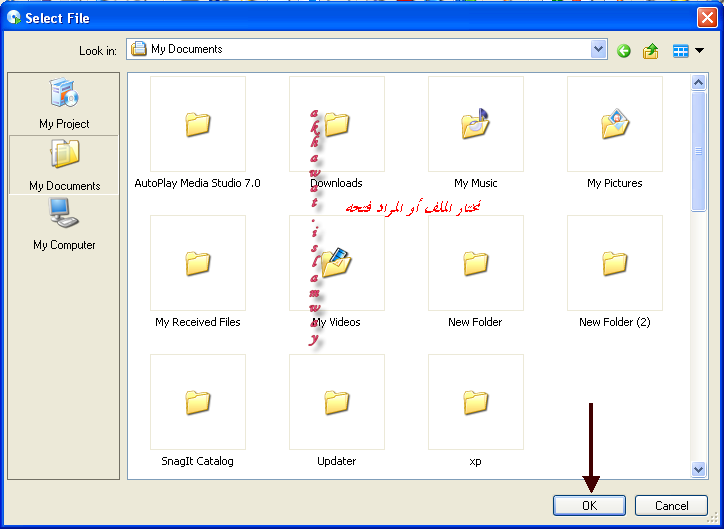The width and height of the screenshot is (724, 529).
Task: Click the xp label text
Action: pos(475,462)
